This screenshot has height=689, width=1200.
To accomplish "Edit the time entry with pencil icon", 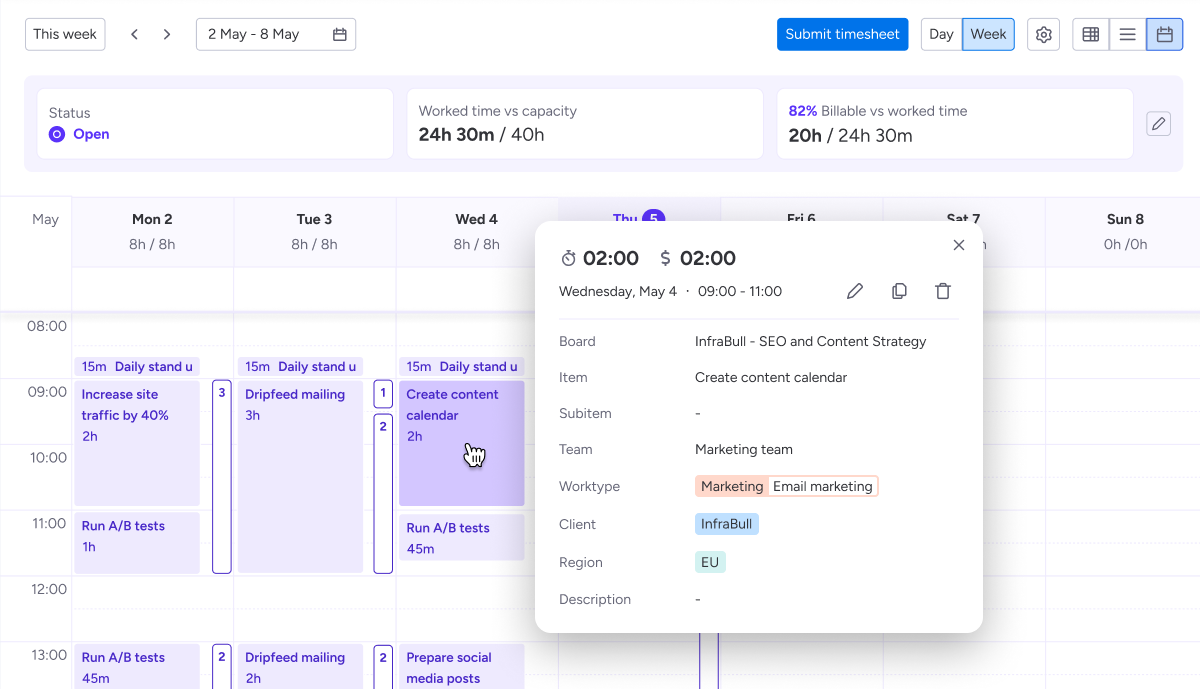I will click(855, 291).
